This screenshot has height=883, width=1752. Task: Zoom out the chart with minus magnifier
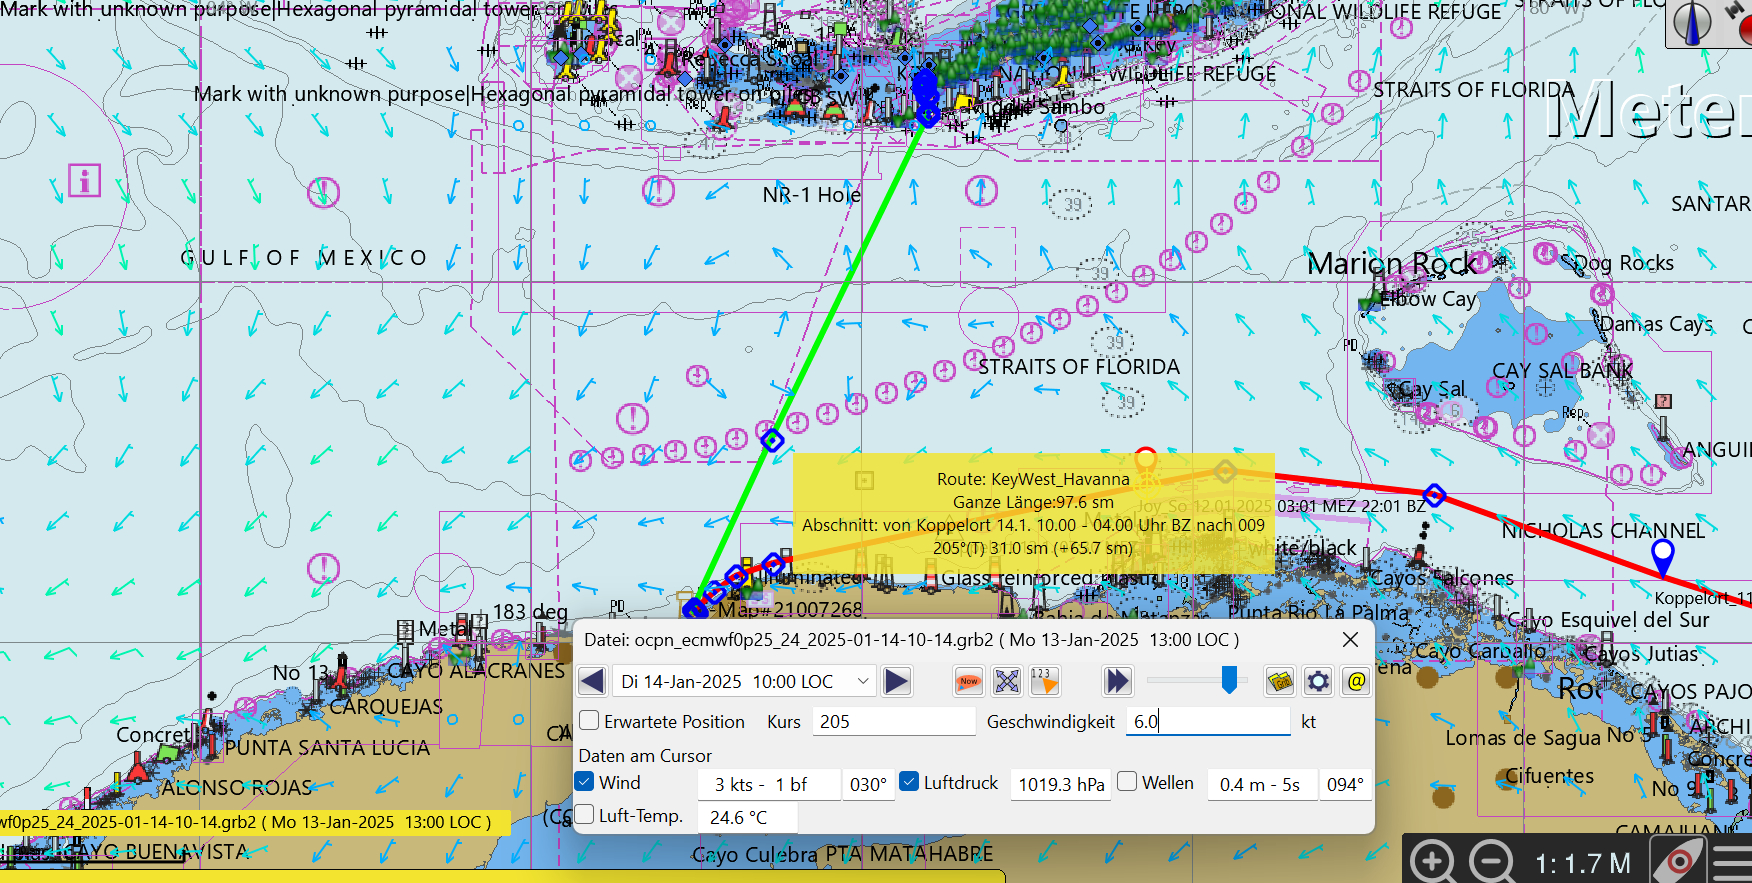point(1491,861)
